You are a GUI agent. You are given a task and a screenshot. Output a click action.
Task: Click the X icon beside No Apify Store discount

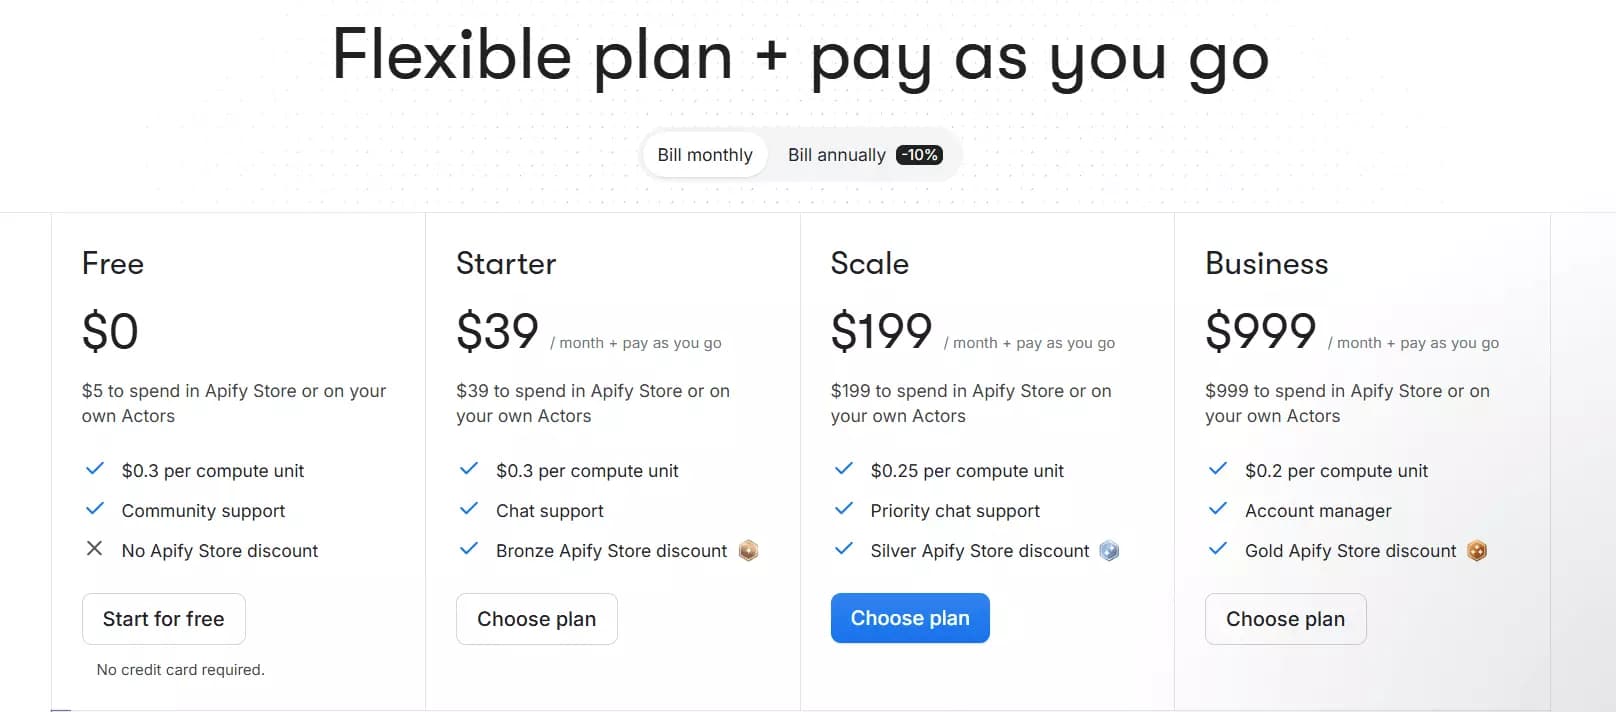tap(94, 549)
